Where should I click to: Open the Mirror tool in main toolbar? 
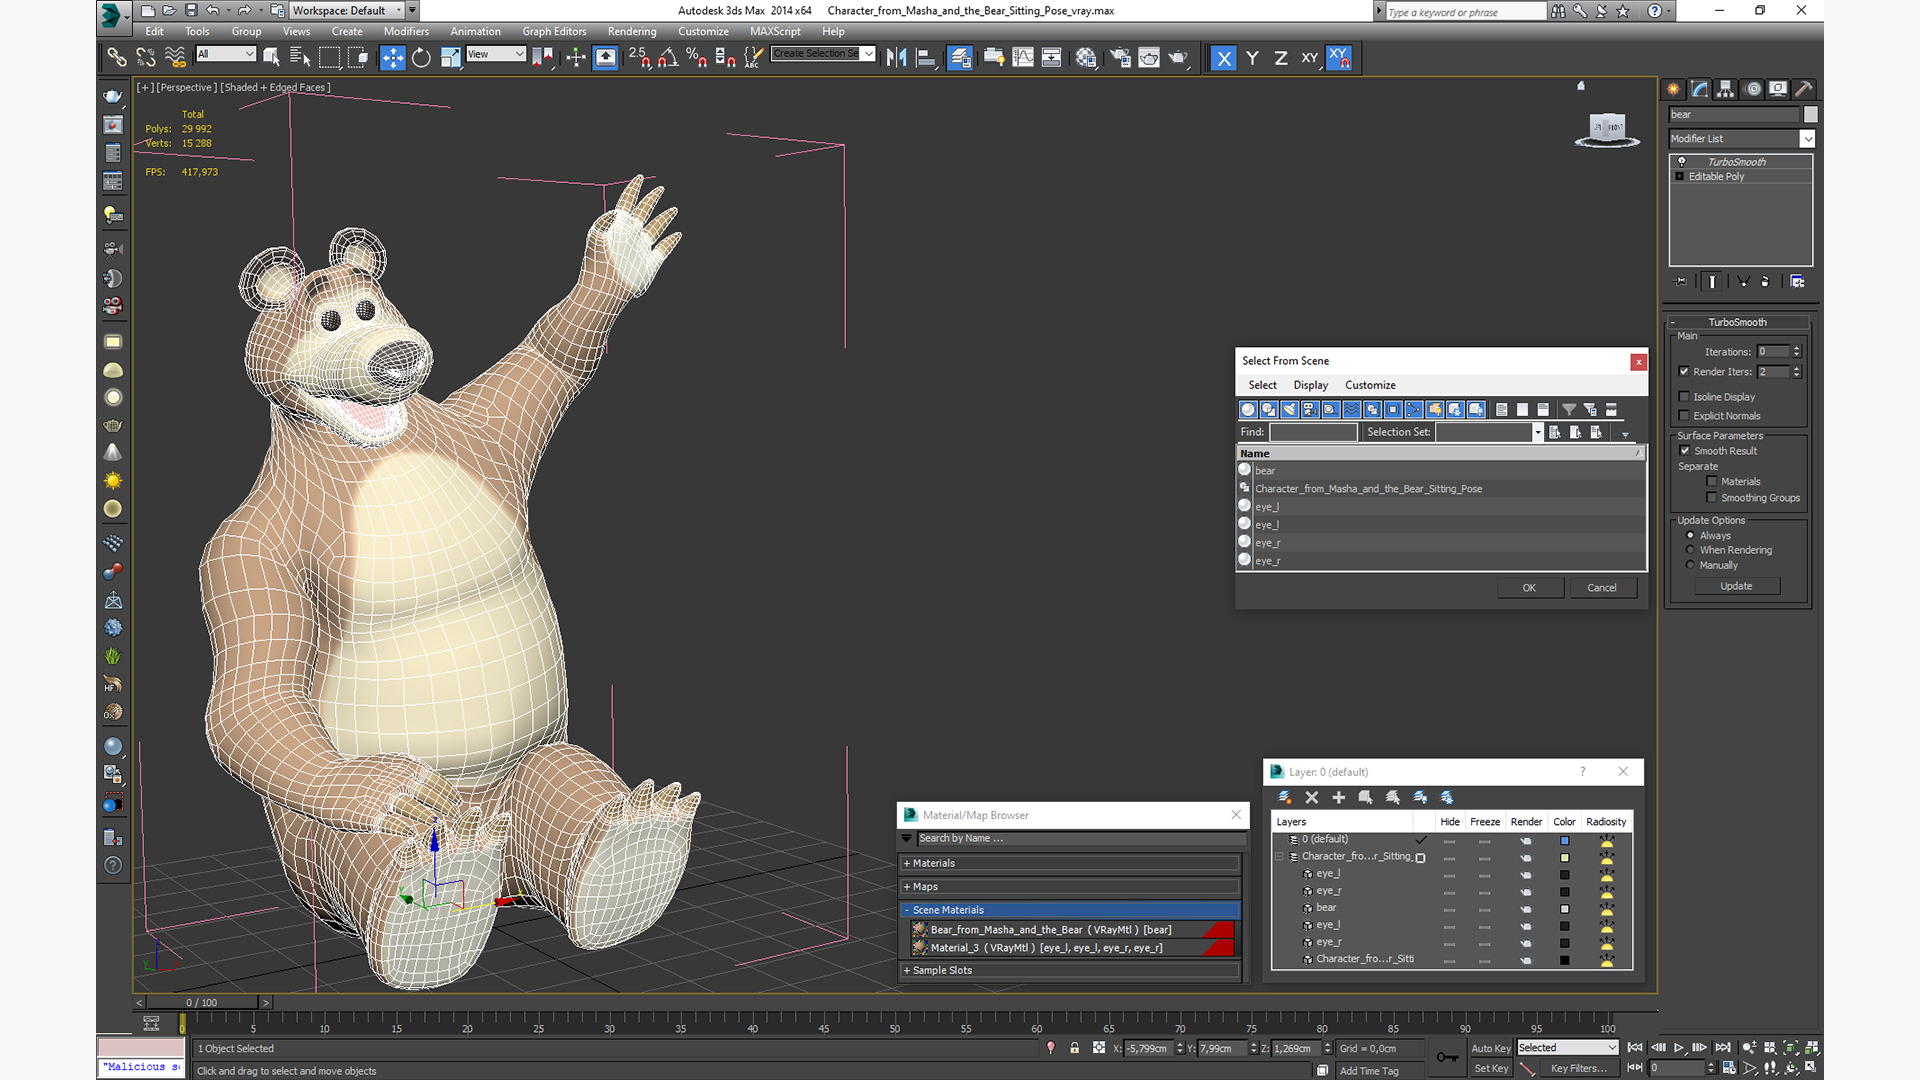click(896, 58)
